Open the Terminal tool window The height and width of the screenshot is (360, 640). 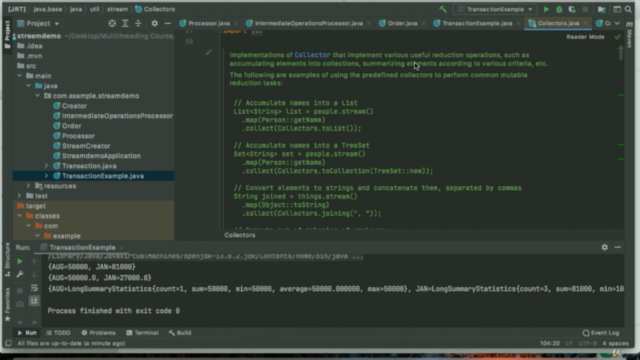coord(142,333)
